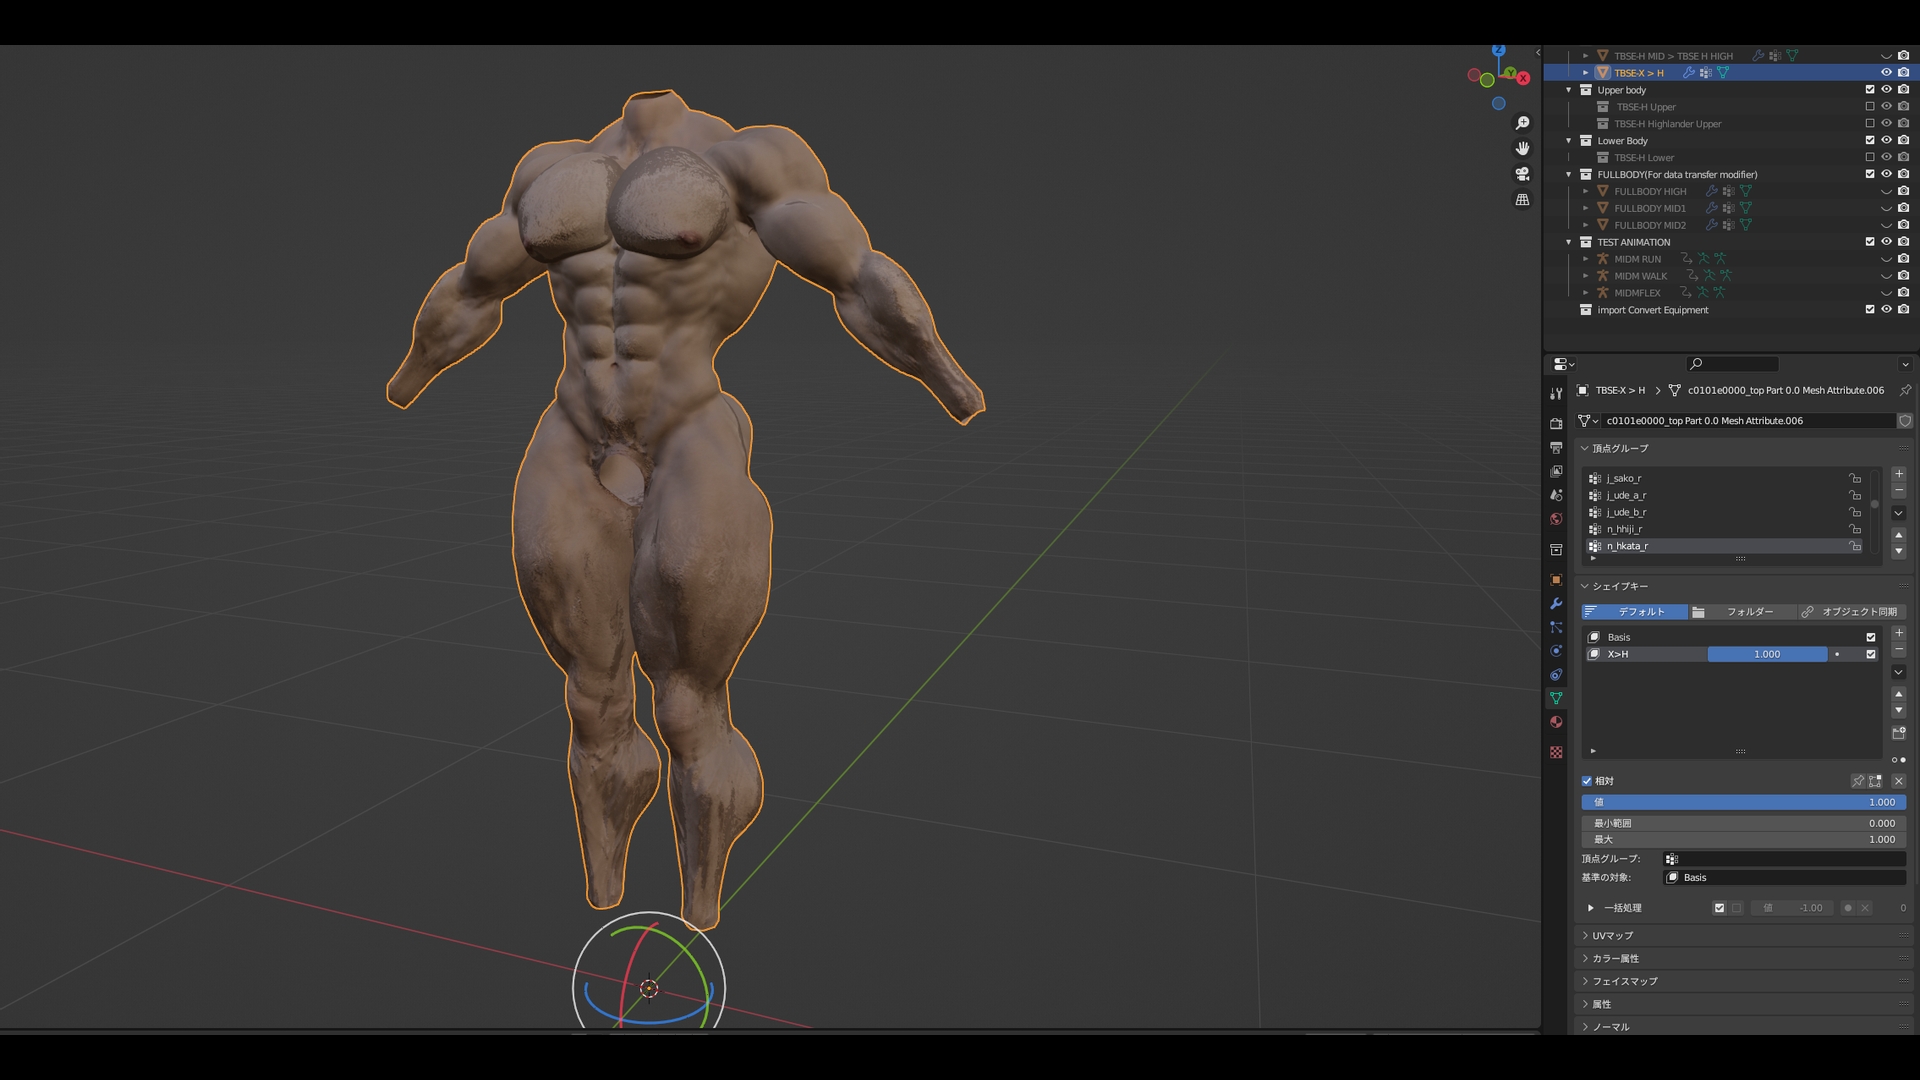1920x1080 pixels.
Task: Open properties editor type dropdown
Action: pyautogui.click(x=1565, y=364)
